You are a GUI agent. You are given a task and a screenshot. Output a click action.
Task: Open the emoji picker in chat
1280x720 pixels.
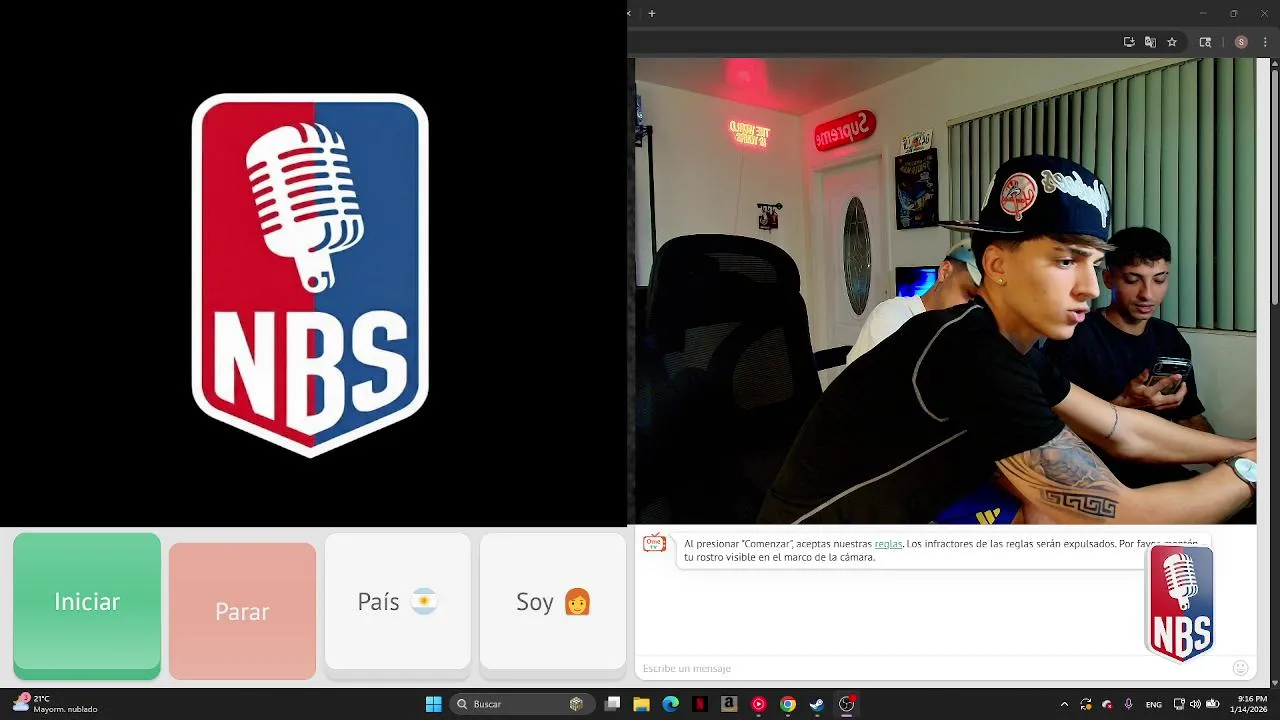click(1241, 668)
